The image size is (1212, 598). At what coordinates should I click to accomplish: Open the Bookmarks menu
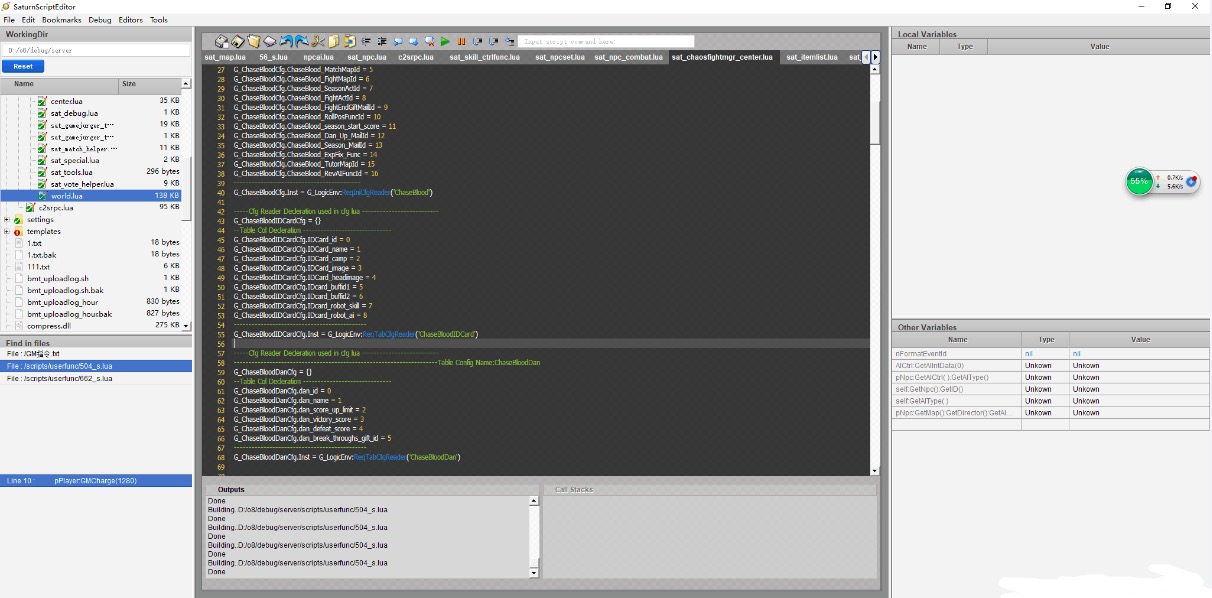tap(61, 20)
